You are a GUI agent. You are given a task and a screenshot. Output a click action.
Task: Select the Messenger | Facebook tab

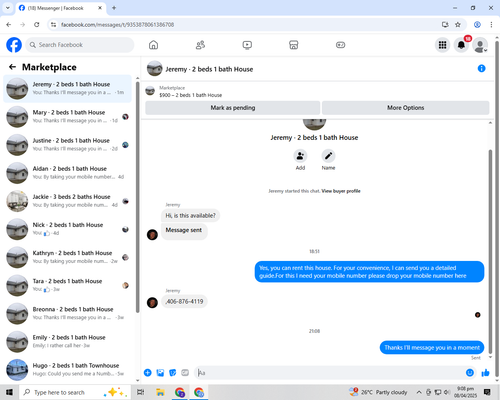(x=61, y=8)
